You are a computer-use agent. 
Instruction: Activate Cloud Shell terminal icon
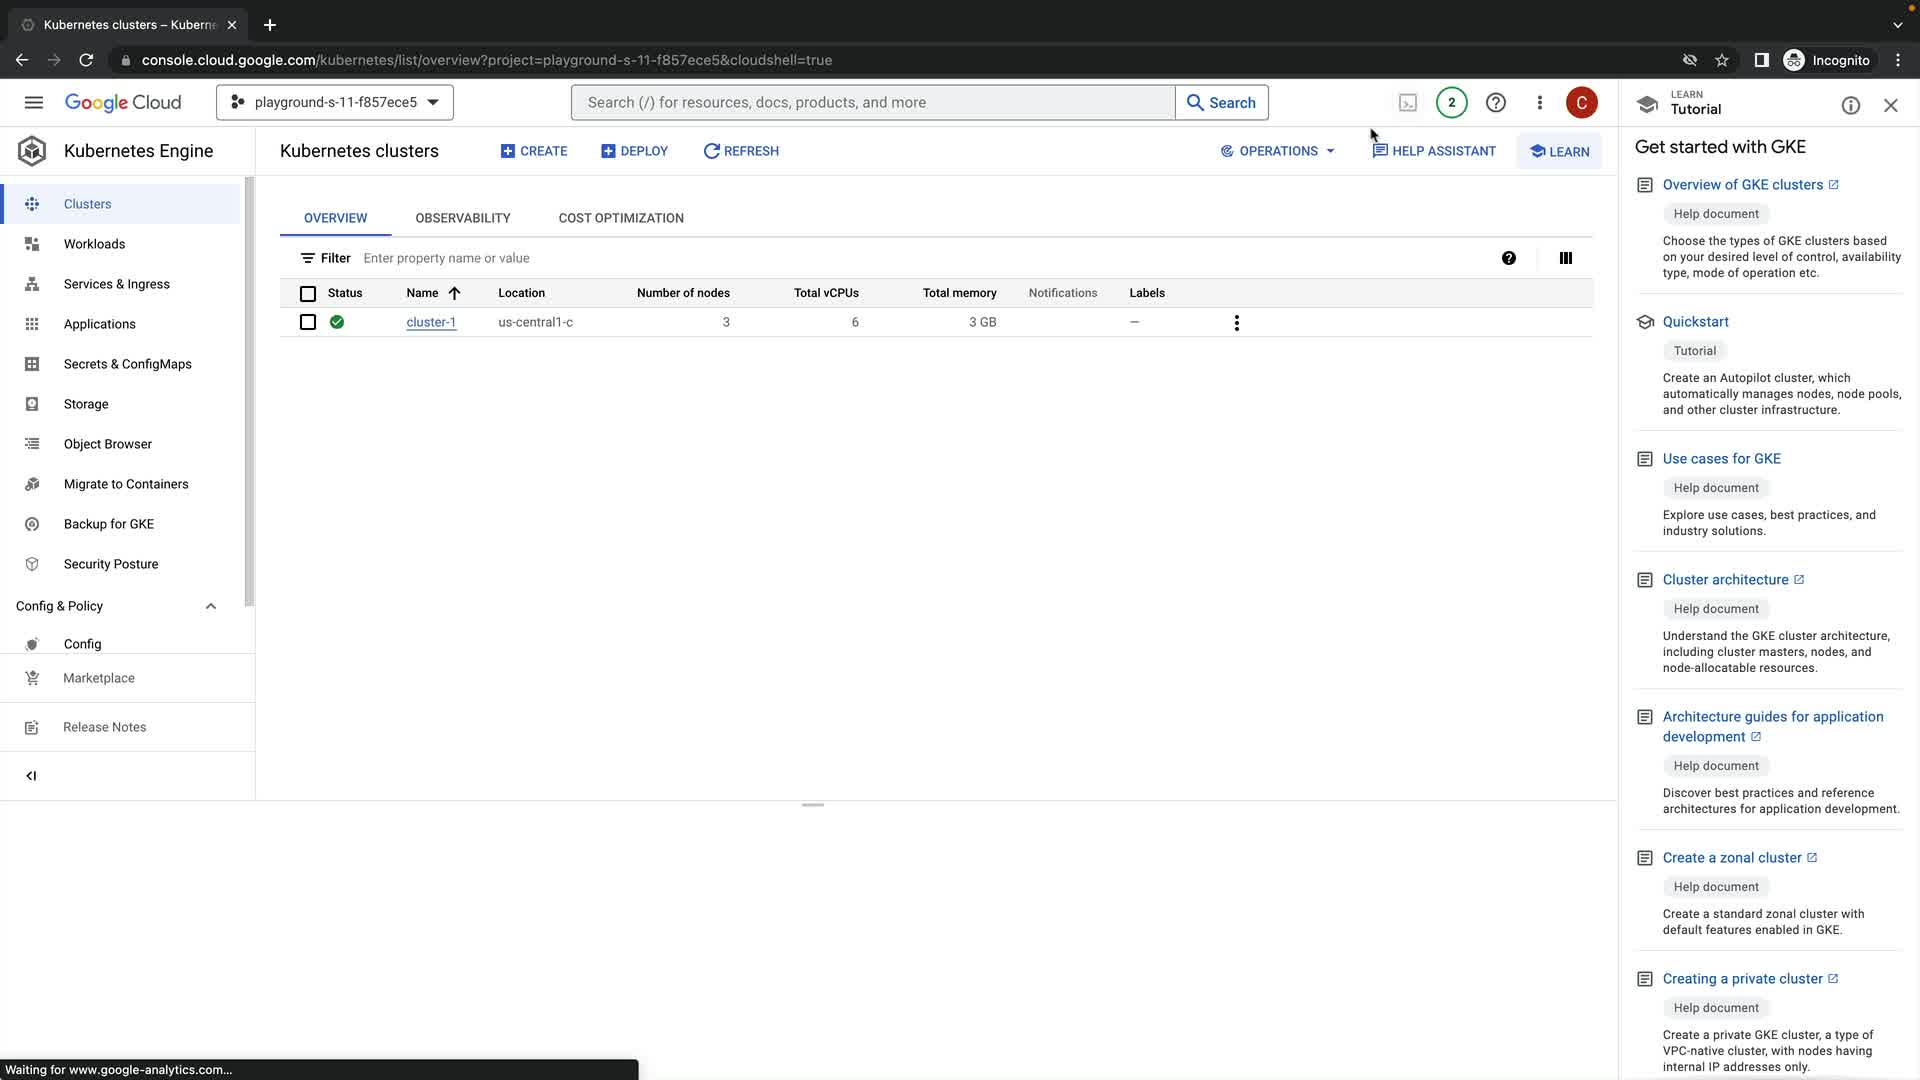pyautogui.click(x=1407, y=103)
